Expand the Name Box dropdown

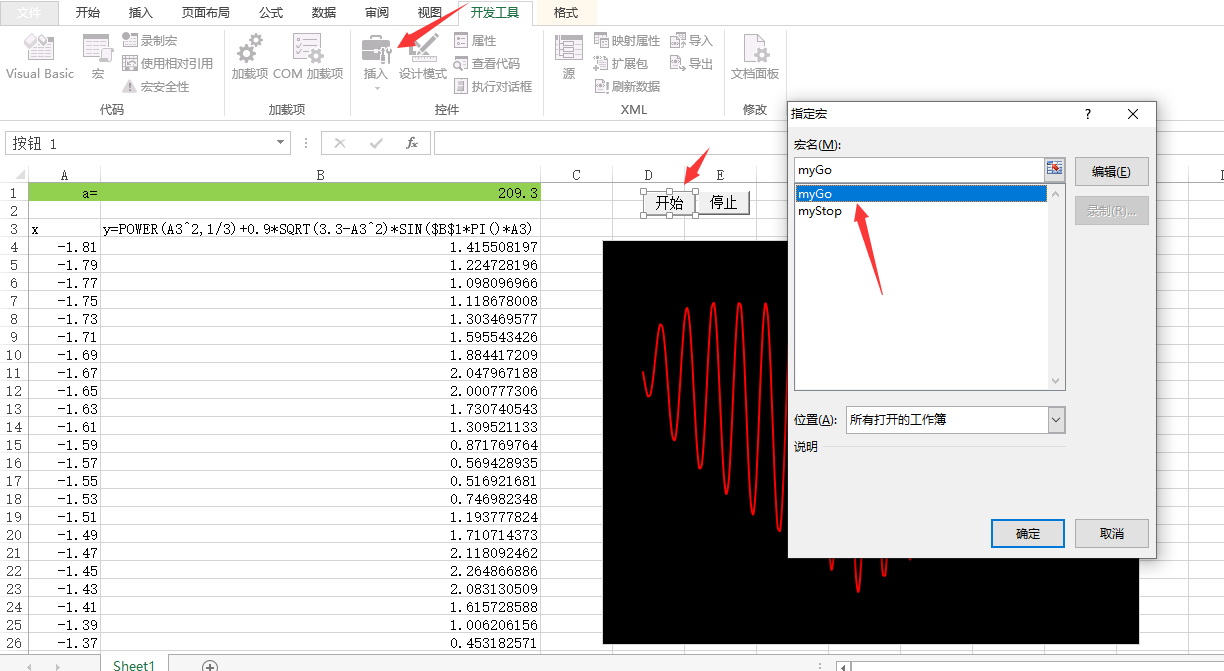click(281, 143)
